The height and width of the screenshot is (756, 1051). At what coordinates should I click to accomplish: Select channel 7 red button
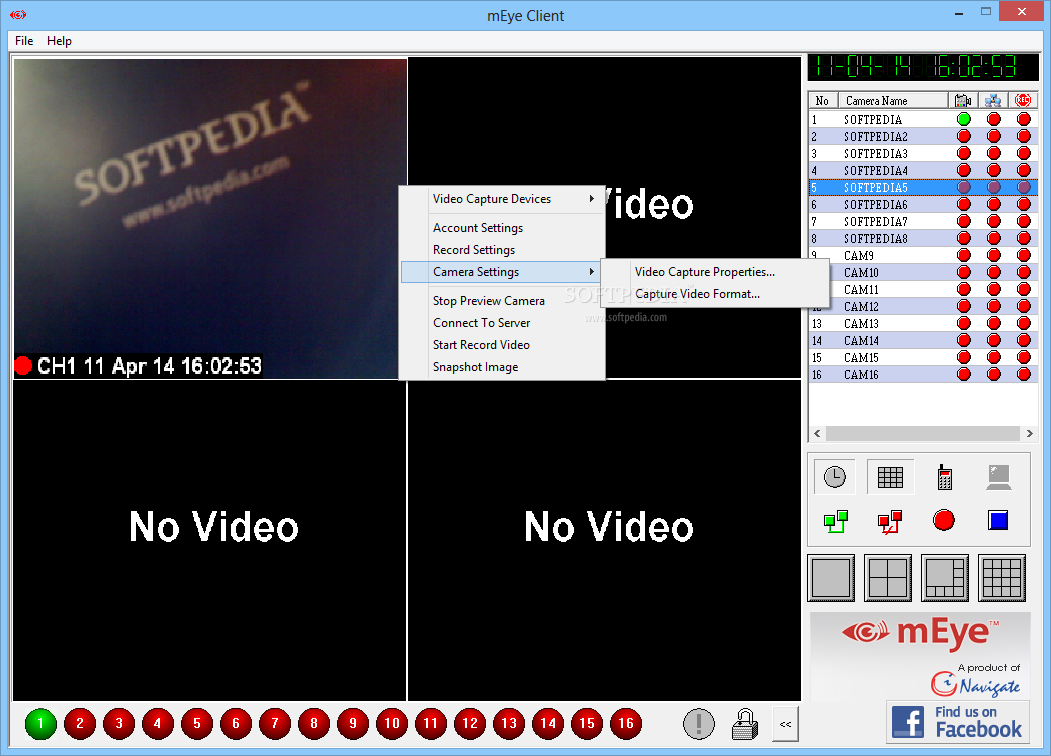[275, 724]
